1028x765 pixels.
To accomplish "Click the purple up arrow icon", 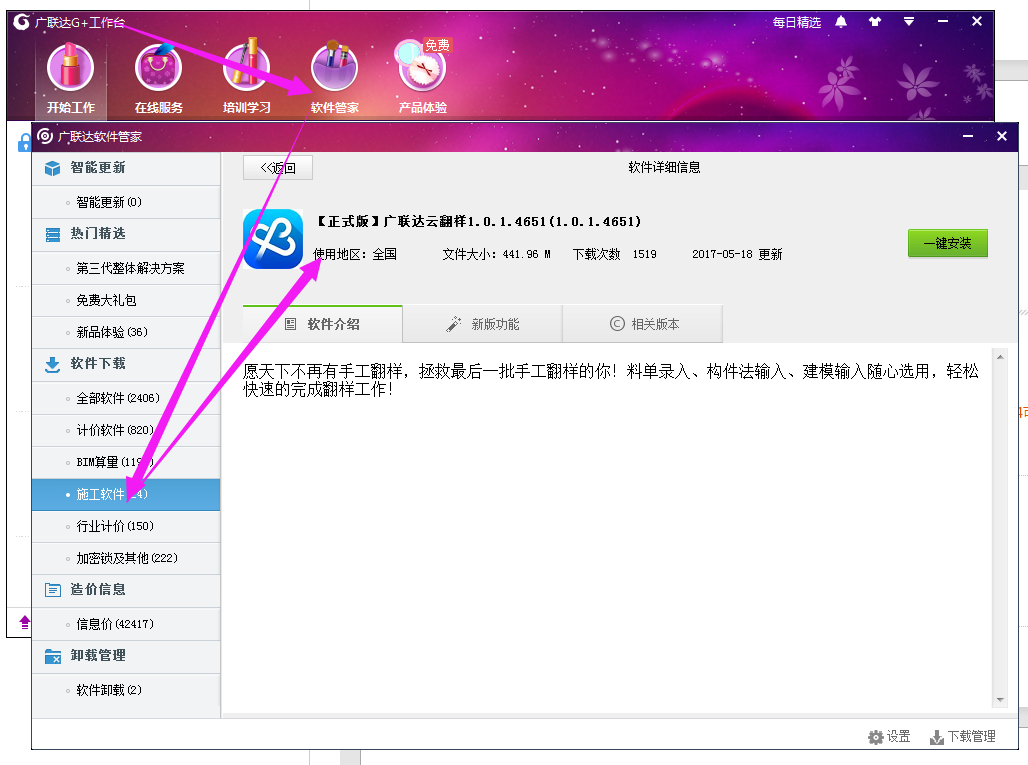I will pyautogui.click(x=25, y=622).
